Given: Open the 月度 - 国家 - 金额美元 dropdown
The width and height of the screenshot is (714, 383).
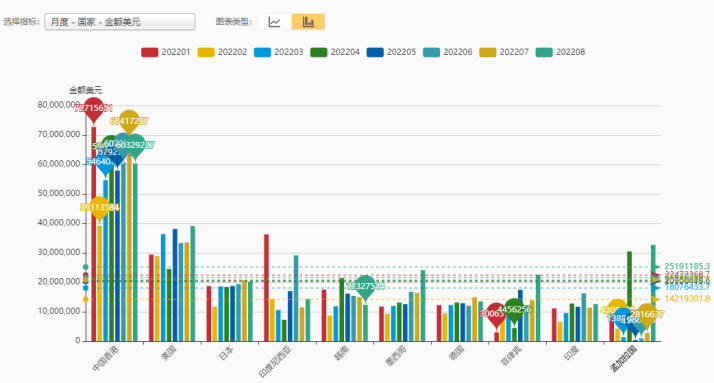Looking at the screenshot, I should [x=120, y=22].
